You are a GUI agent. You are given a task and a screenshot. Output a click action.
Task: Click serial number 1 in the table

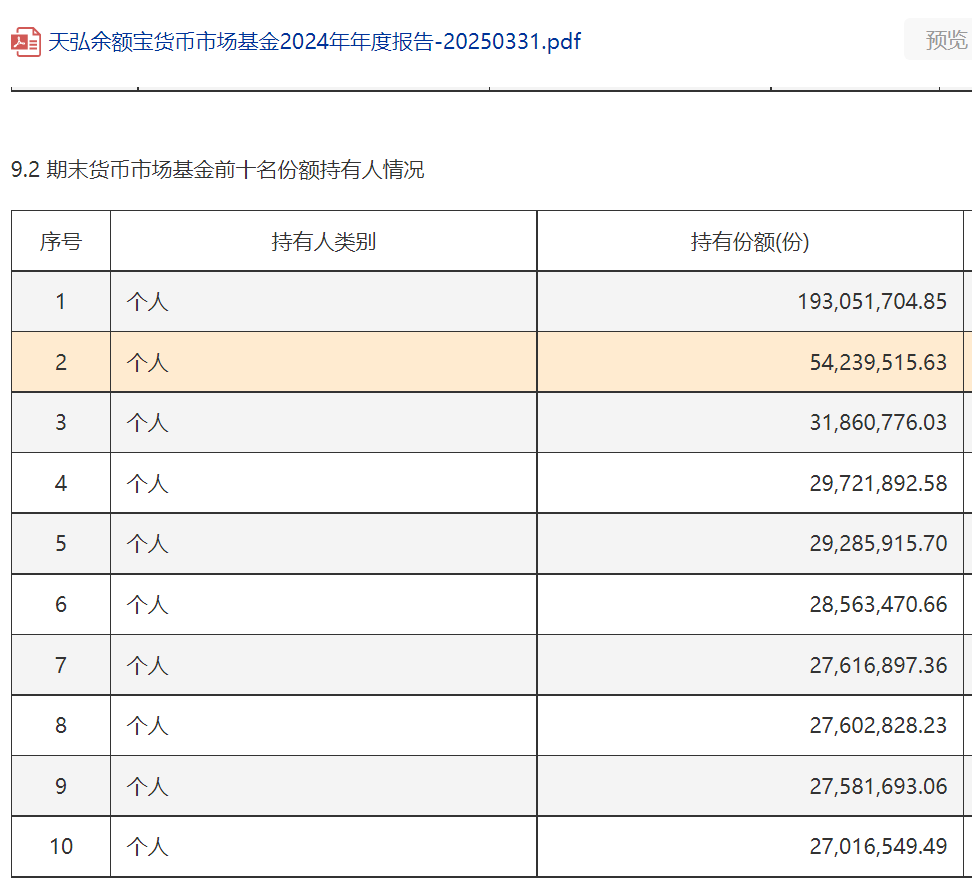(61, 302)
